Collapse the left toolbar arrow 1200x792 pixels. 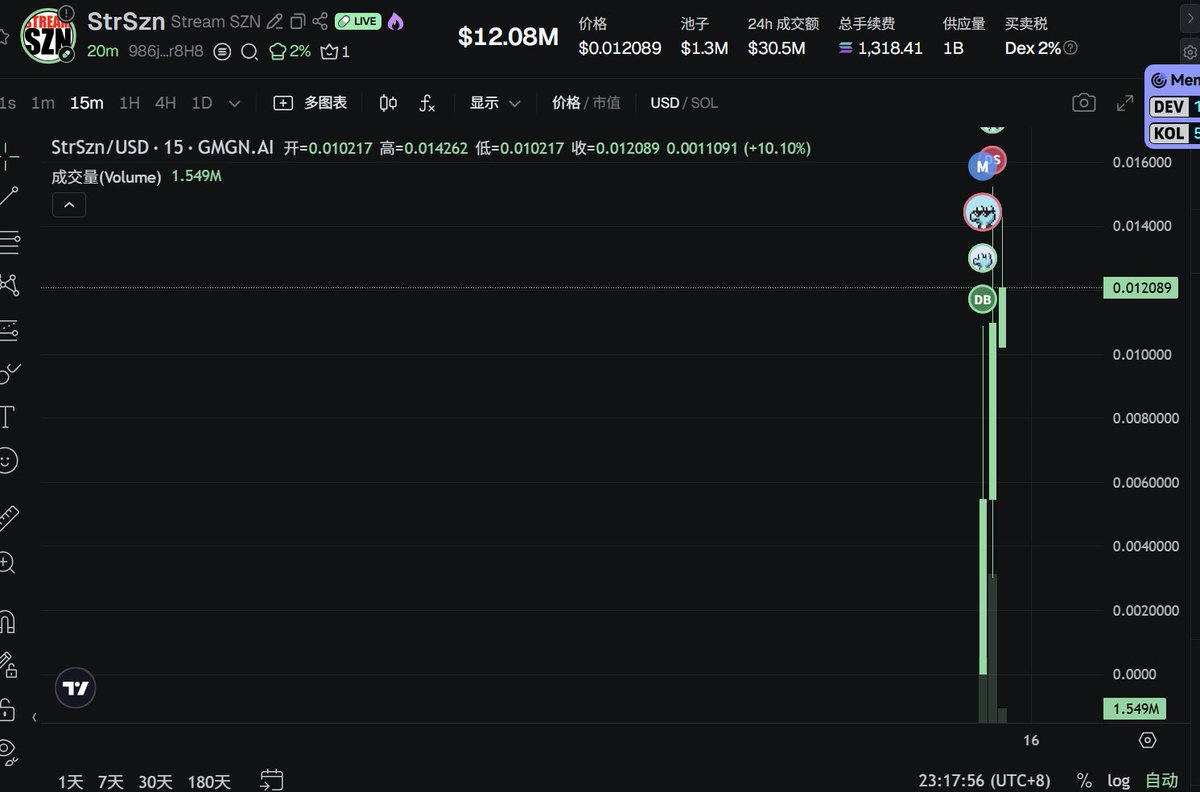34,717
